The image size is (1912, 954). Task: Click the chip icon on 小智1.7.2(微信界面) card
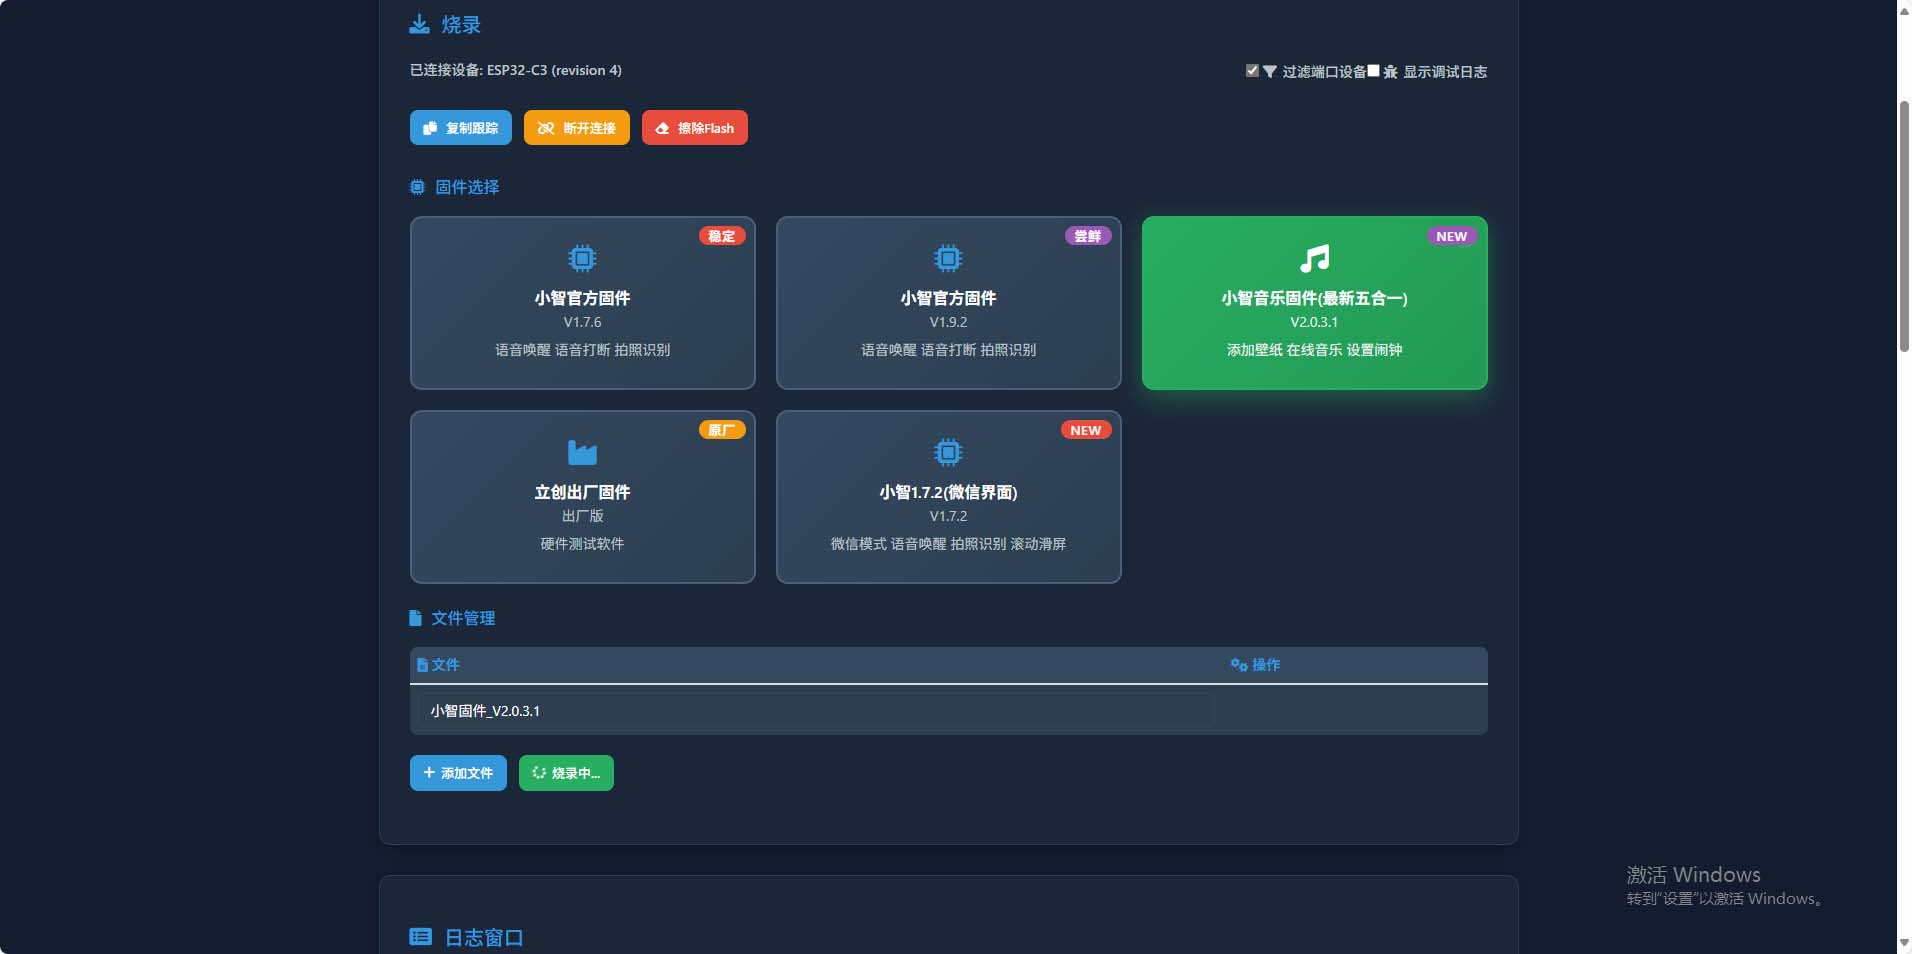(948, 453)
